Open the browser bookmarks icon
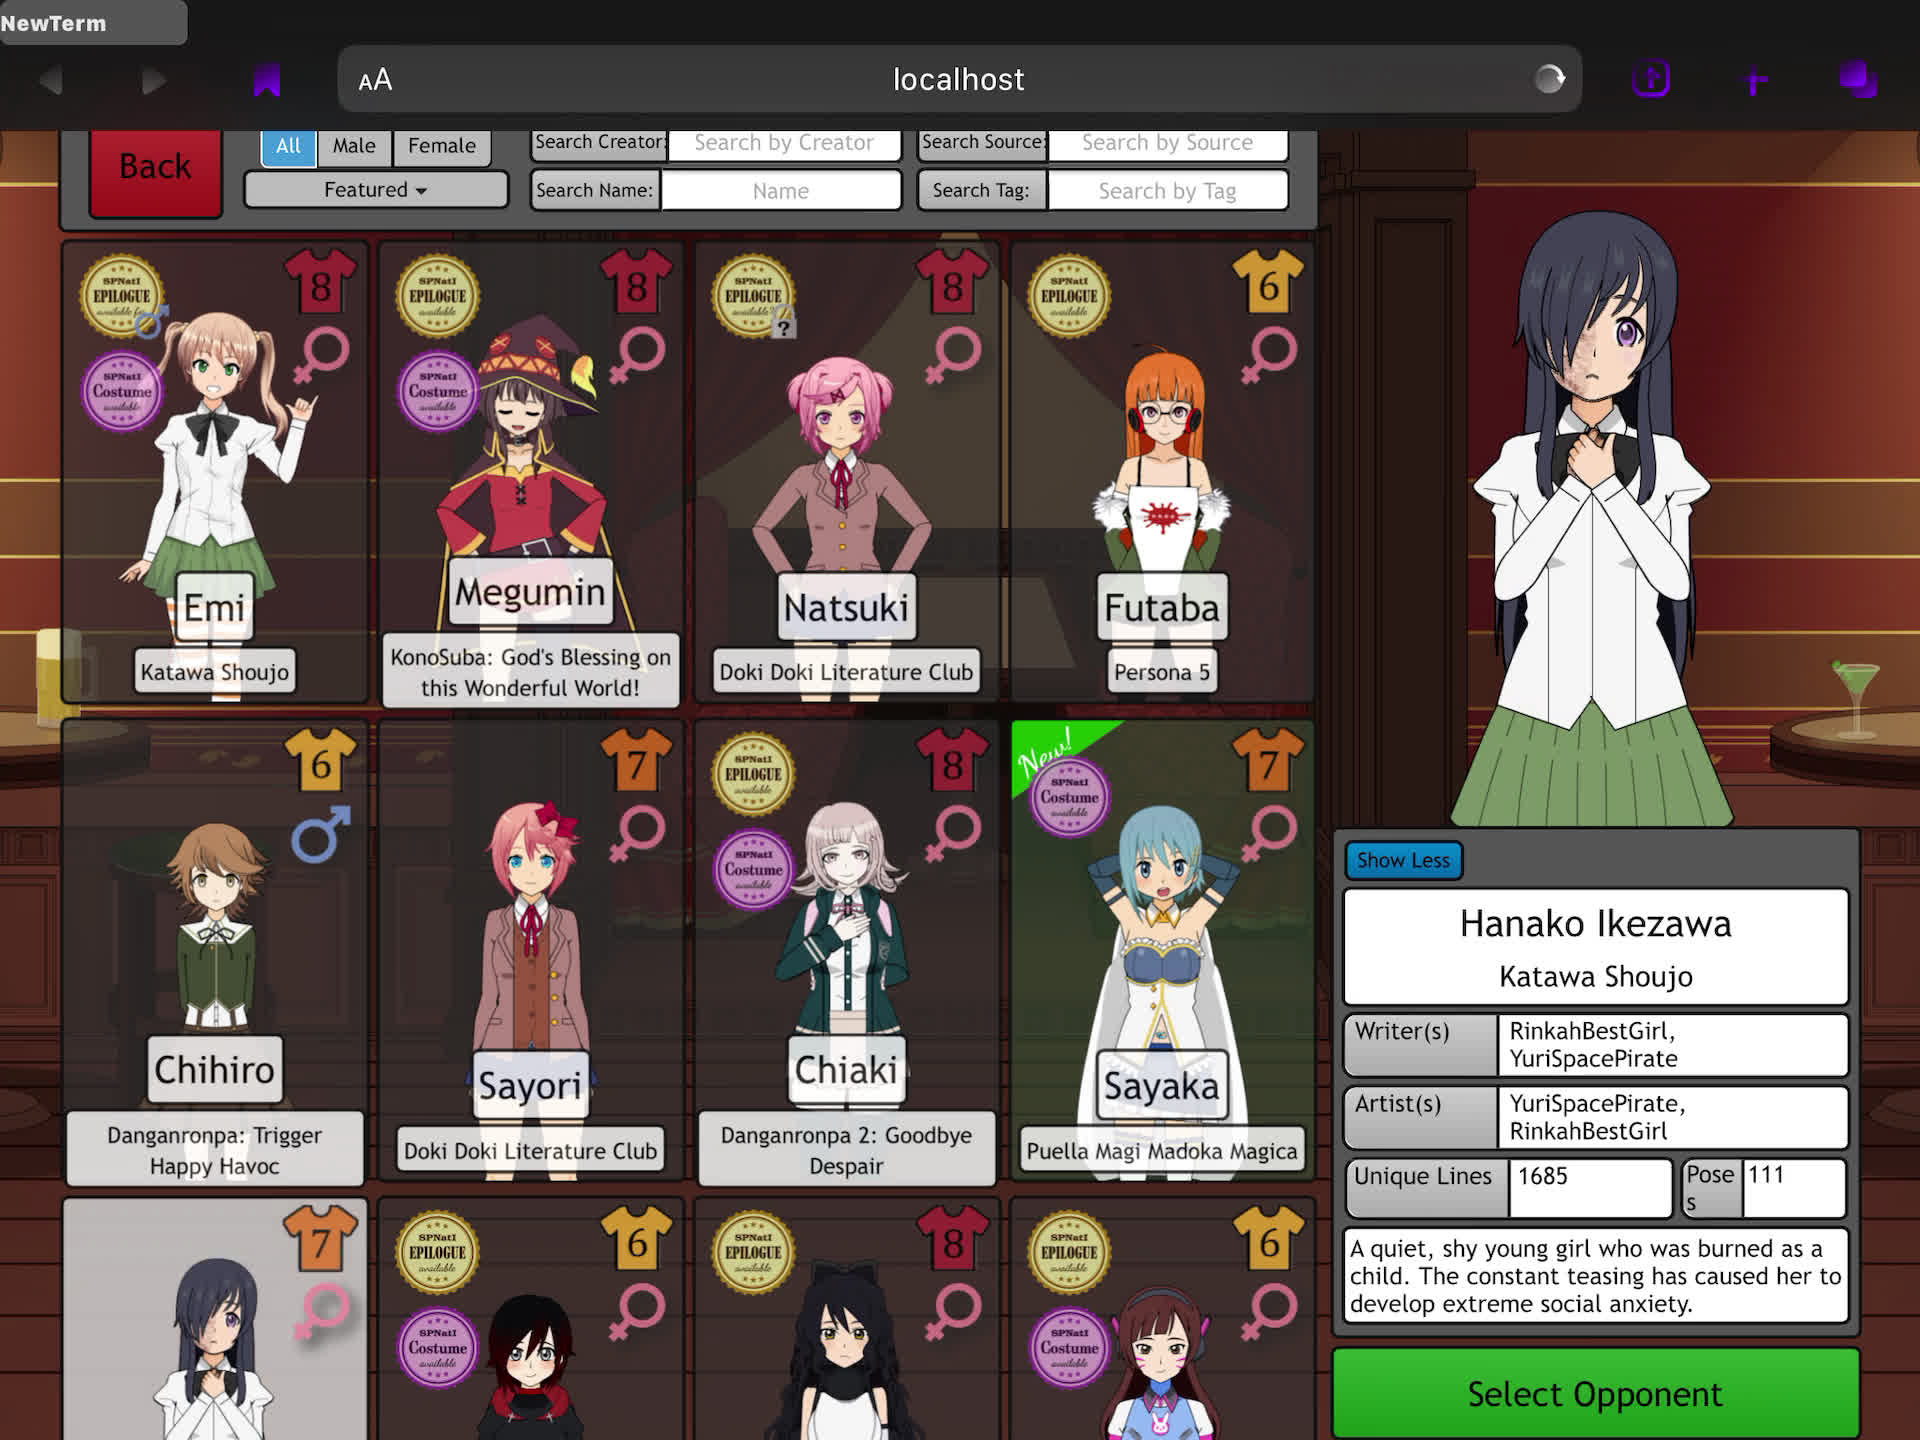1920x1440 pixels. pos(267,80)
